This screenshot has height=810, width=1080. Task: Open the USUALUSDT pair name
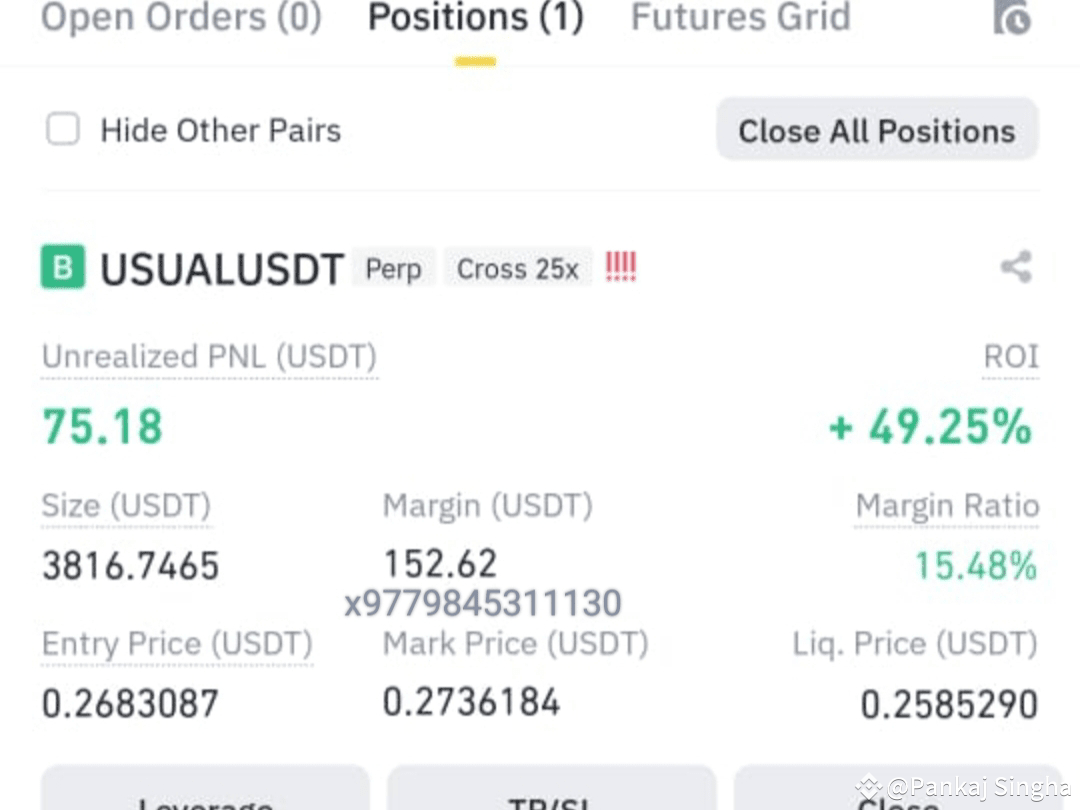222,269
